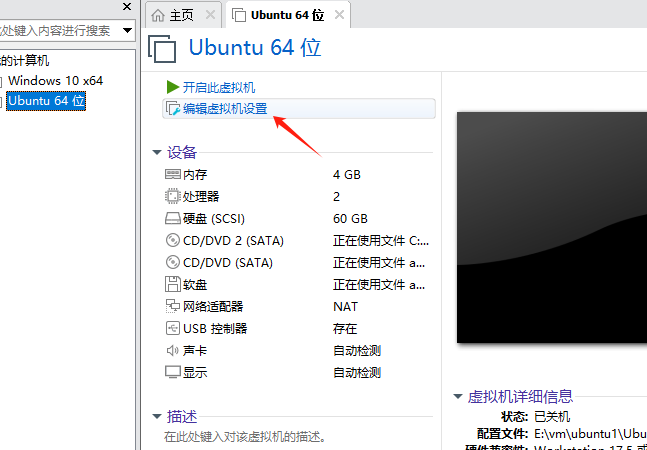The width and height of the screenshot is (647, 450).
Task: Click the large VM icon beside Ubuntu title
Action: (162, 49)
